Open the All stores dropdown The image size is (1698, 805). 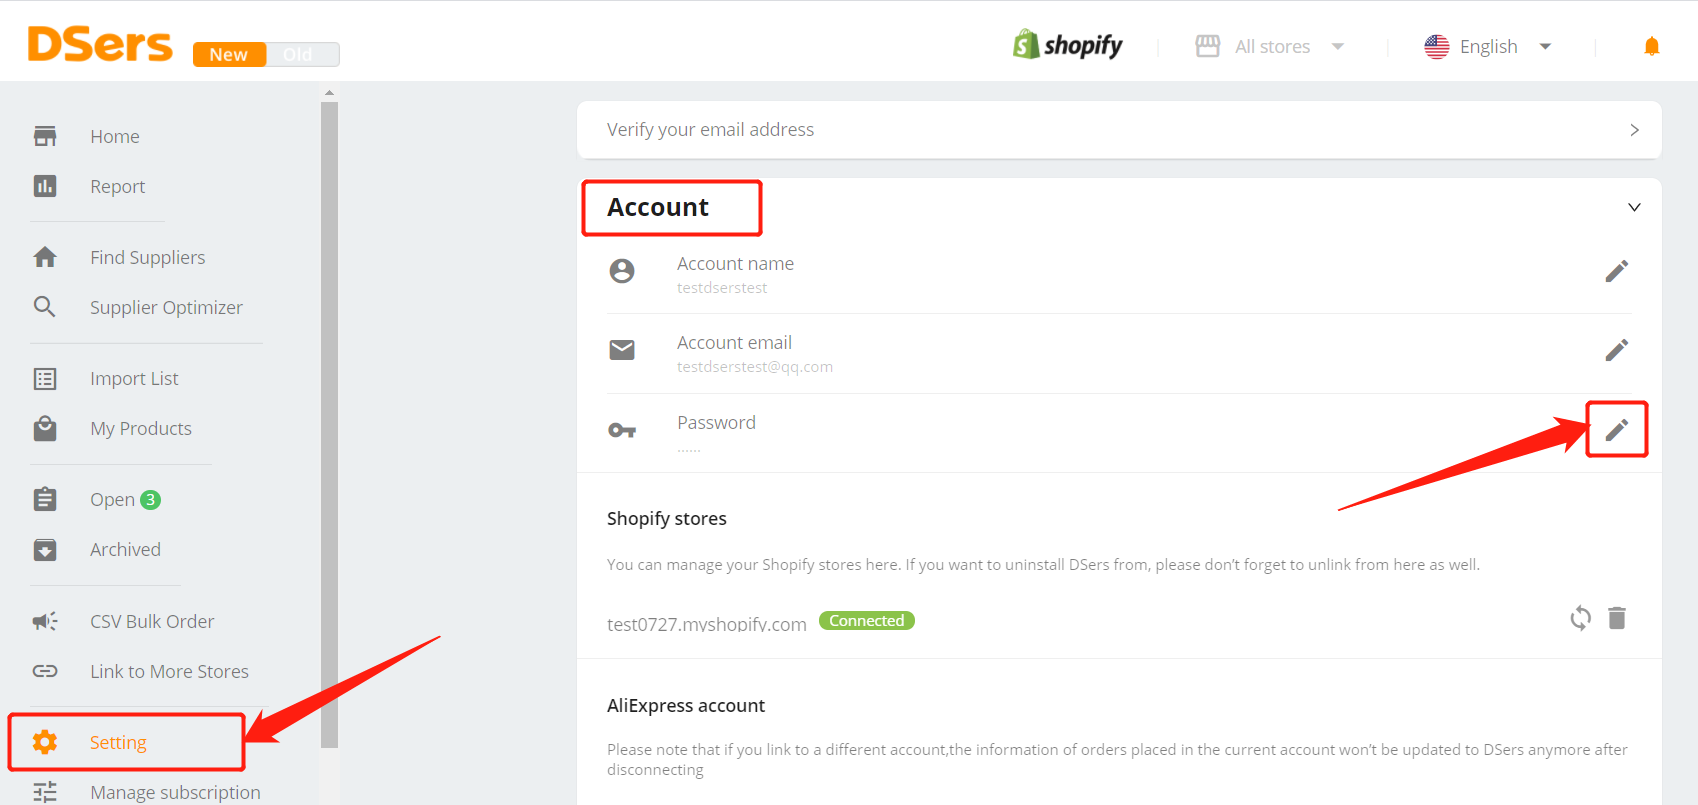1270,47
